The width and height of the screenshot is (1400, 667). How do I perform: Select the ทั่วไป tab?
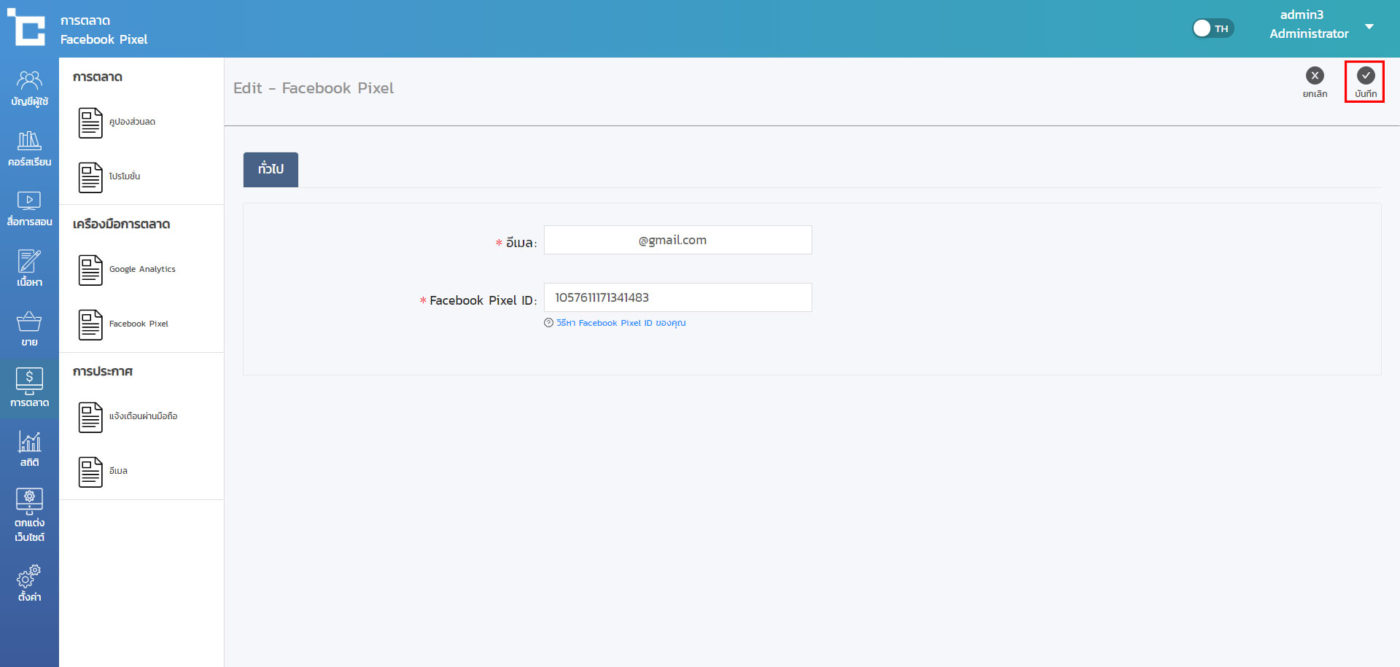coord(271,169)
